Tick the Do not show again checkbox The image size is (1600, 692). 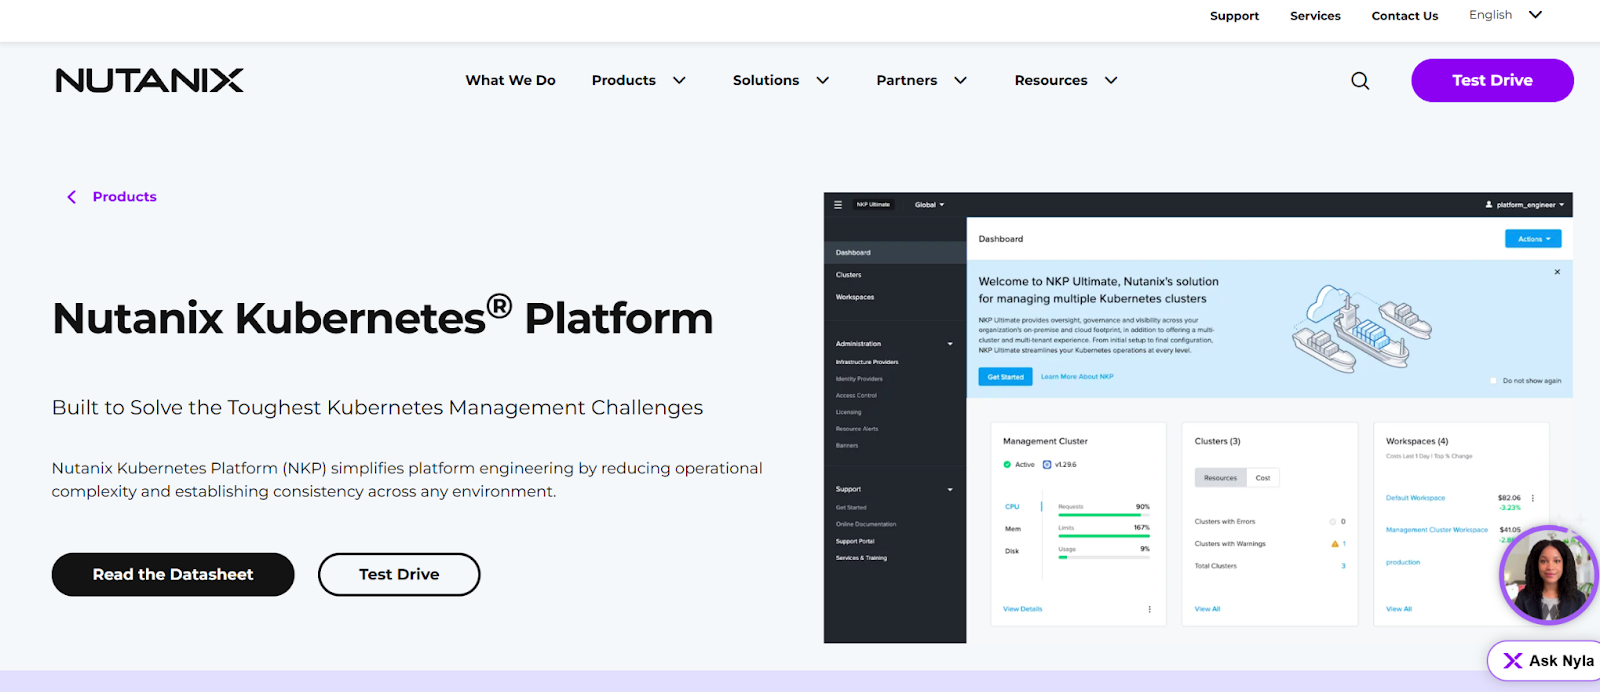click(x=1494, y=381)
